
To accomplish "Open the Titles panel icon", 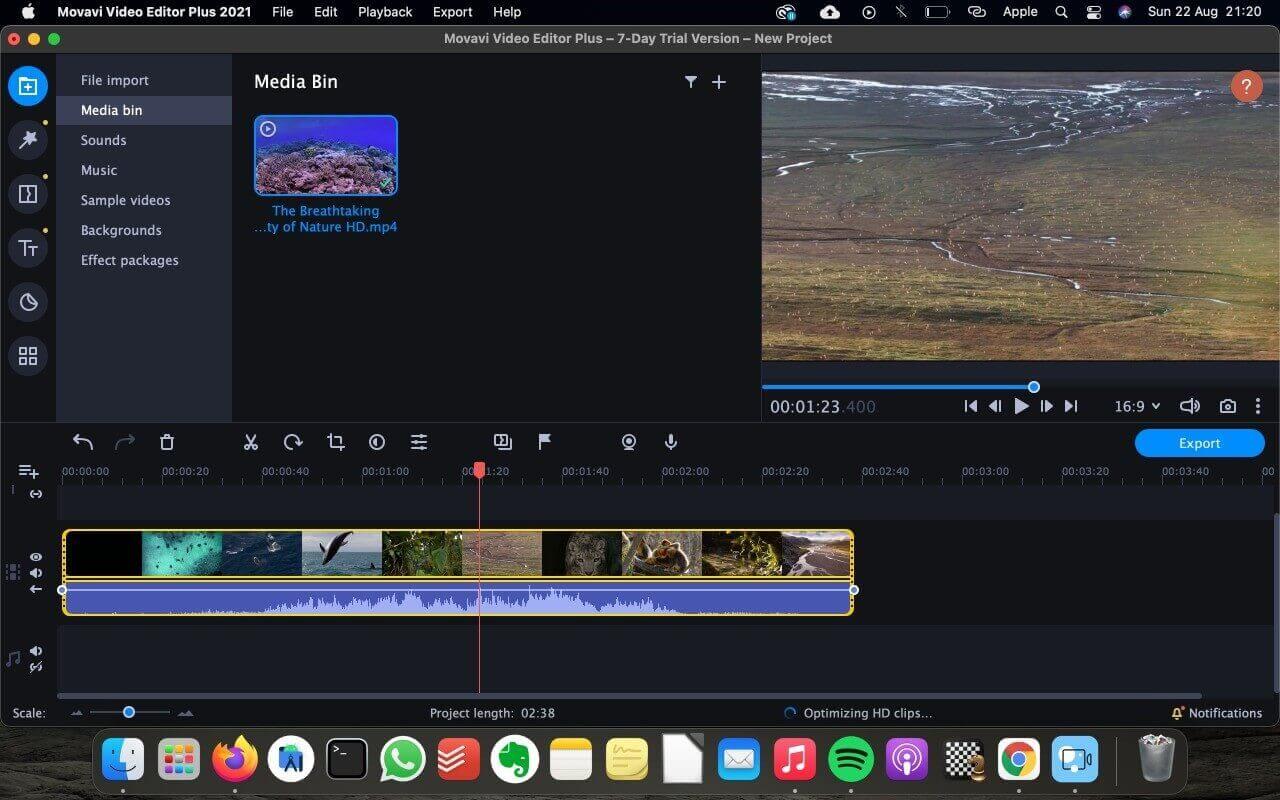I will click(28, 248).
